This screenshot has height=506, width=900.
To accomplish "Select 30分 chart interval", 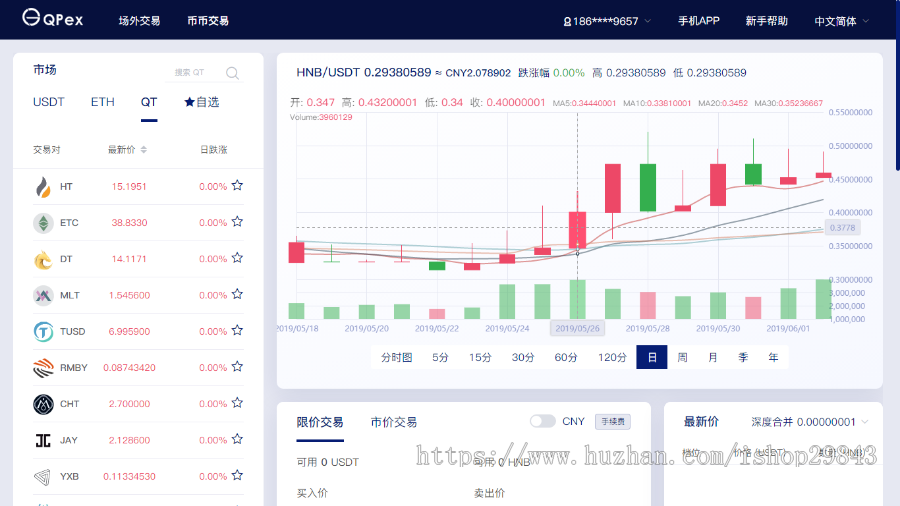I will 523,357.
